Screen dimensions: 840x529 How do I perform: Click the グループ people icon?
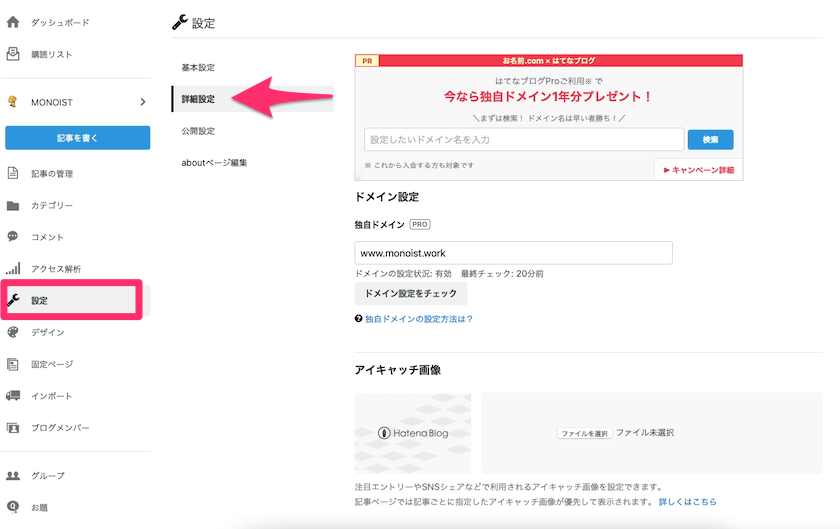pyautogui.click(x=13, y=475)
